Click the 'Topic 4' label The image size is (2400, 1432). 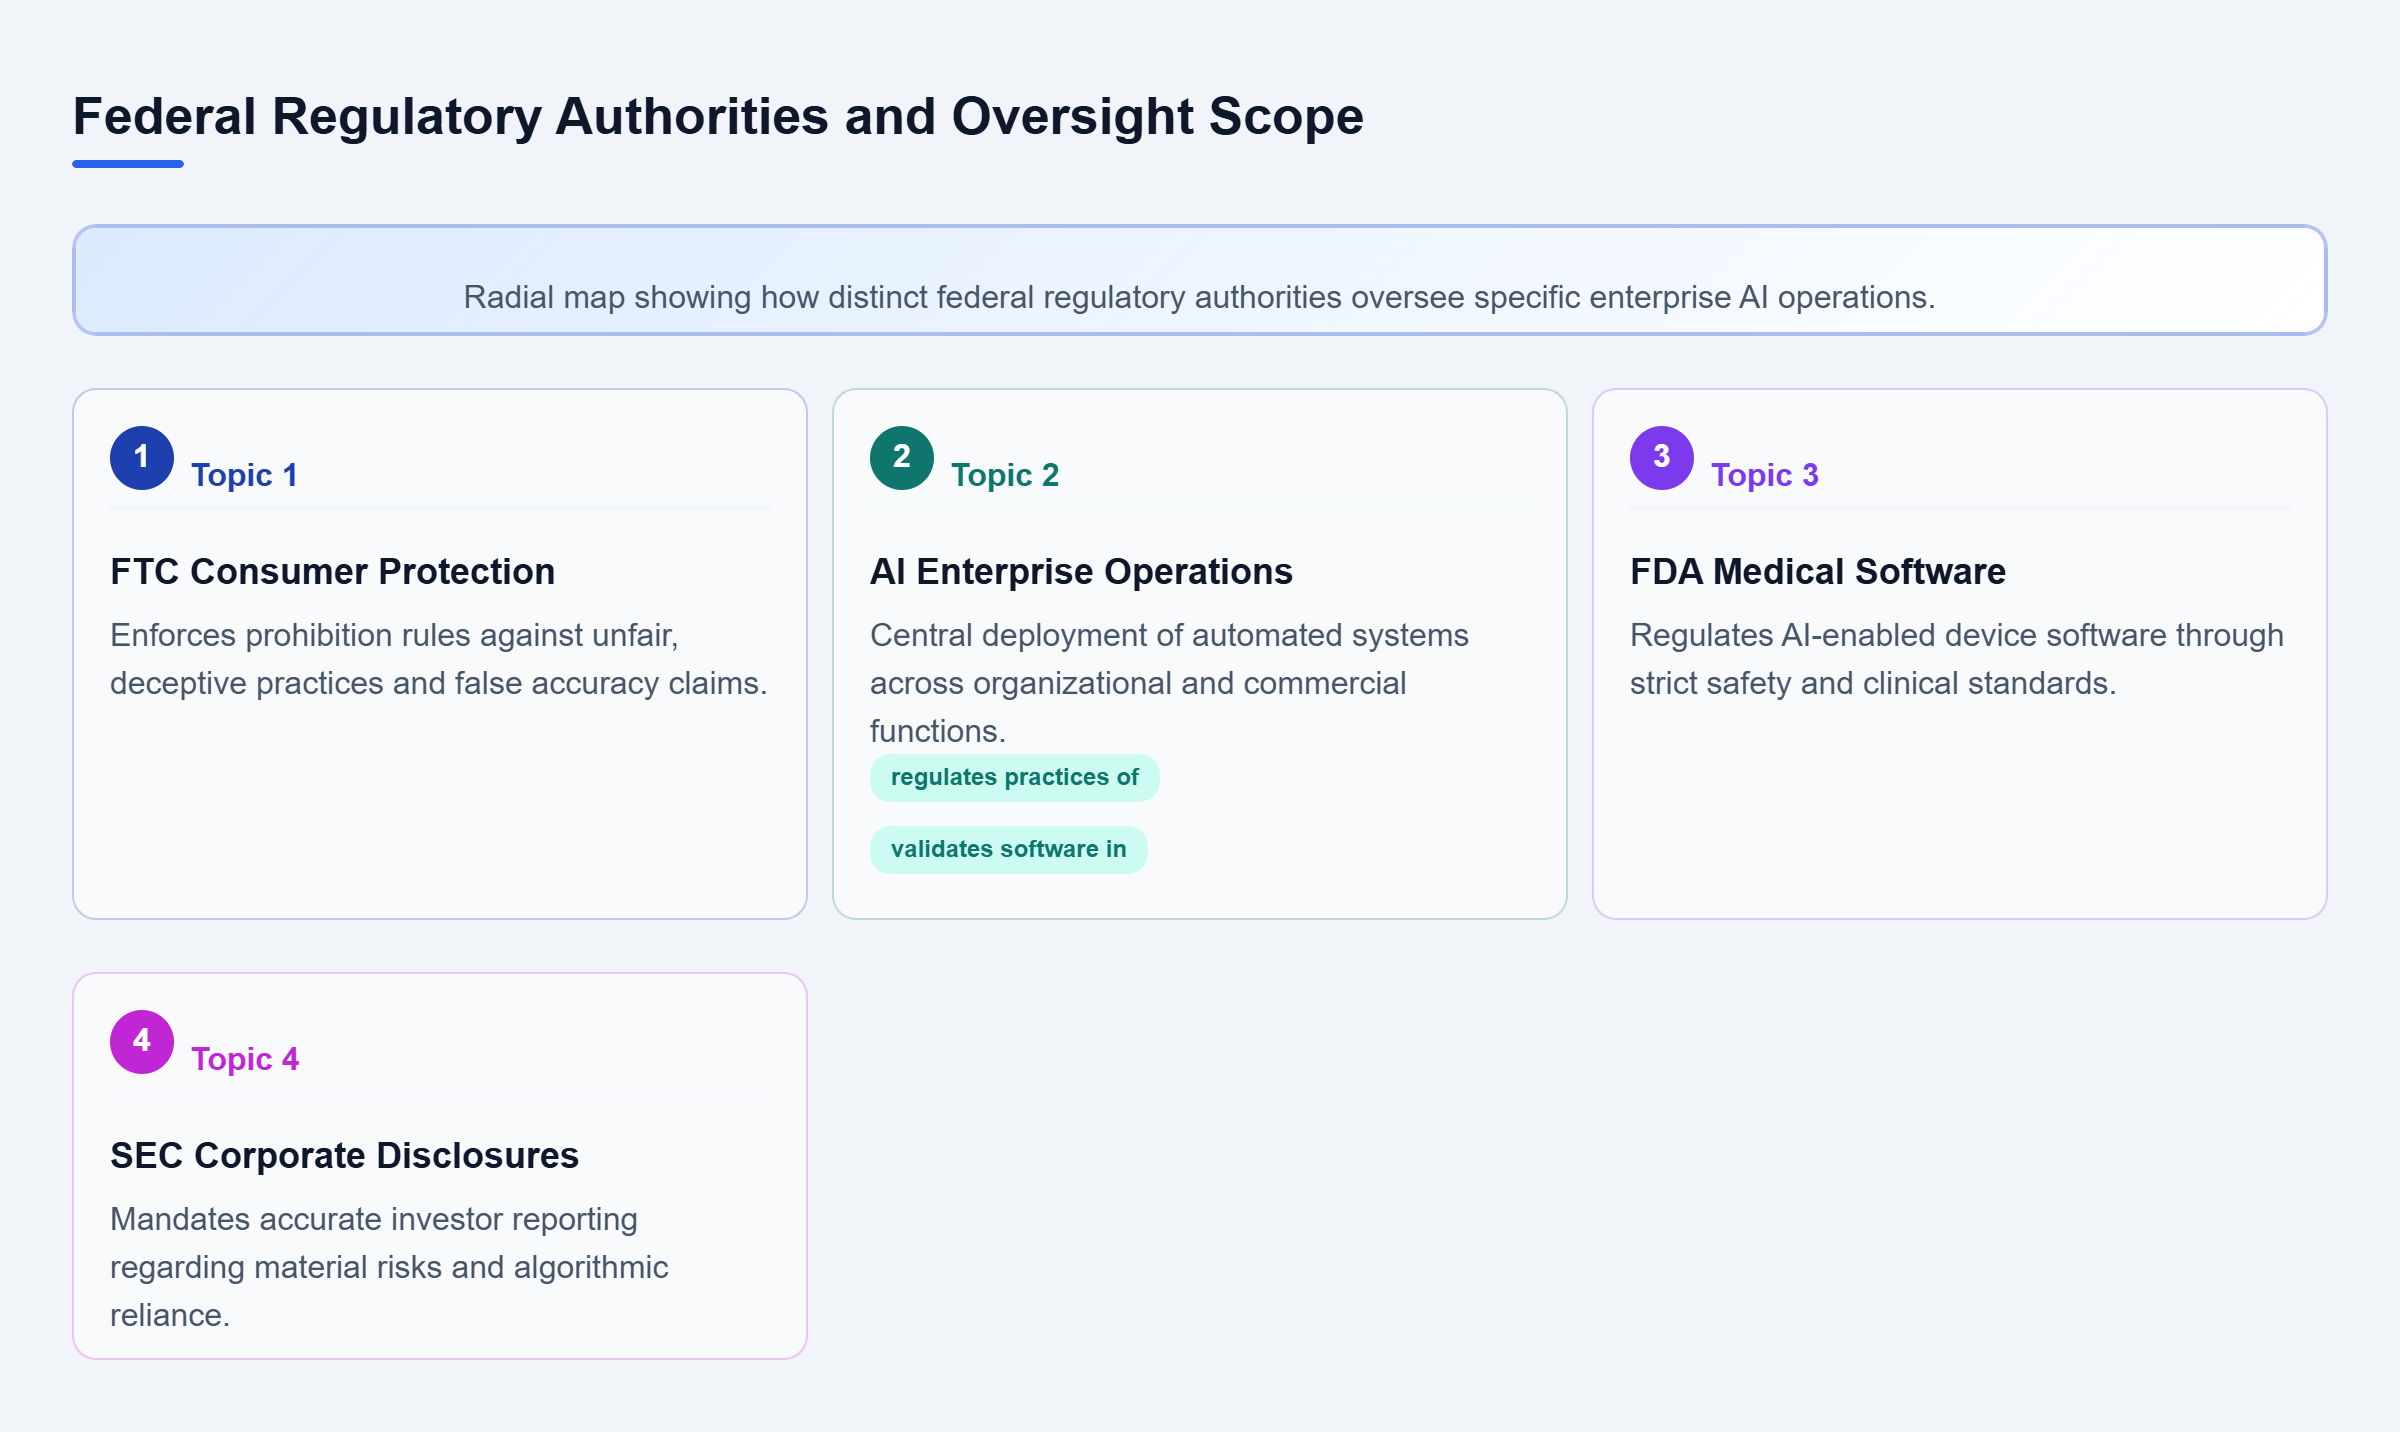coord(245,1059)
